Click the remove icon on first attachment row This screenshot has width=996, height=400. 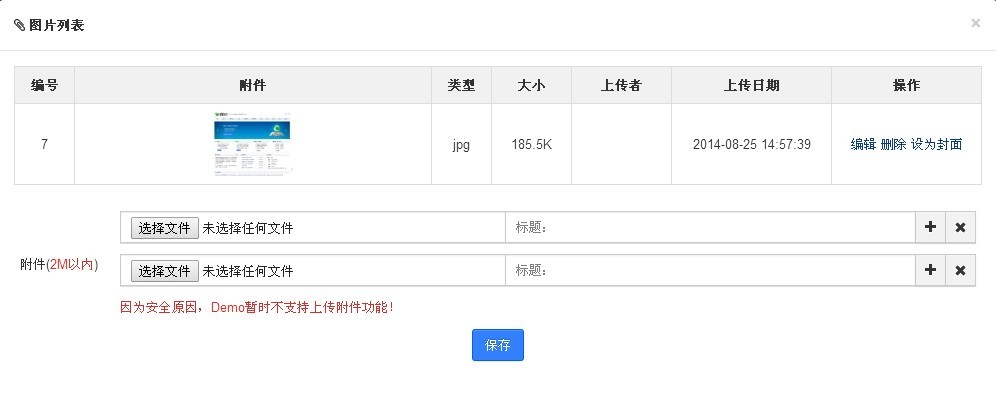(960, 227)
